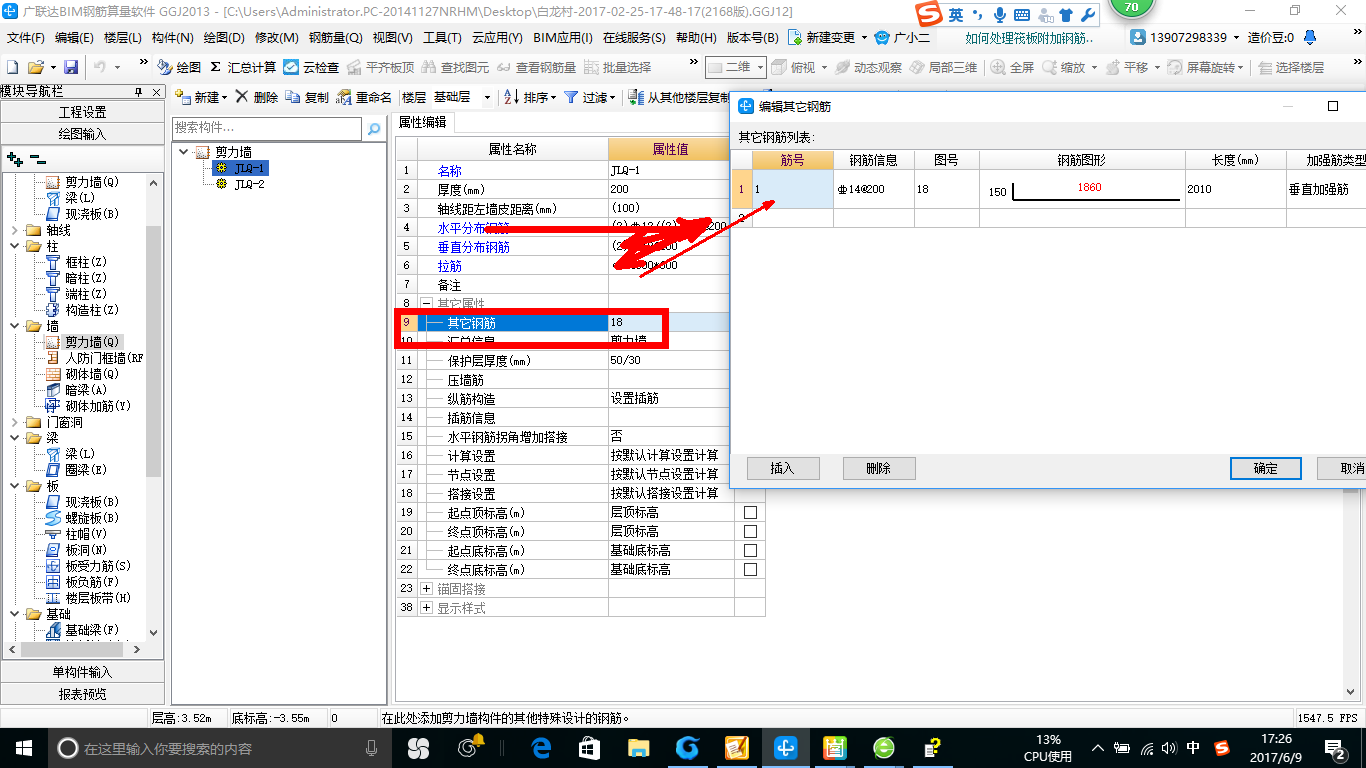The image size is (1366, 768).
Task: Expand 锚固搭接 section
Action: pos(426,589)
